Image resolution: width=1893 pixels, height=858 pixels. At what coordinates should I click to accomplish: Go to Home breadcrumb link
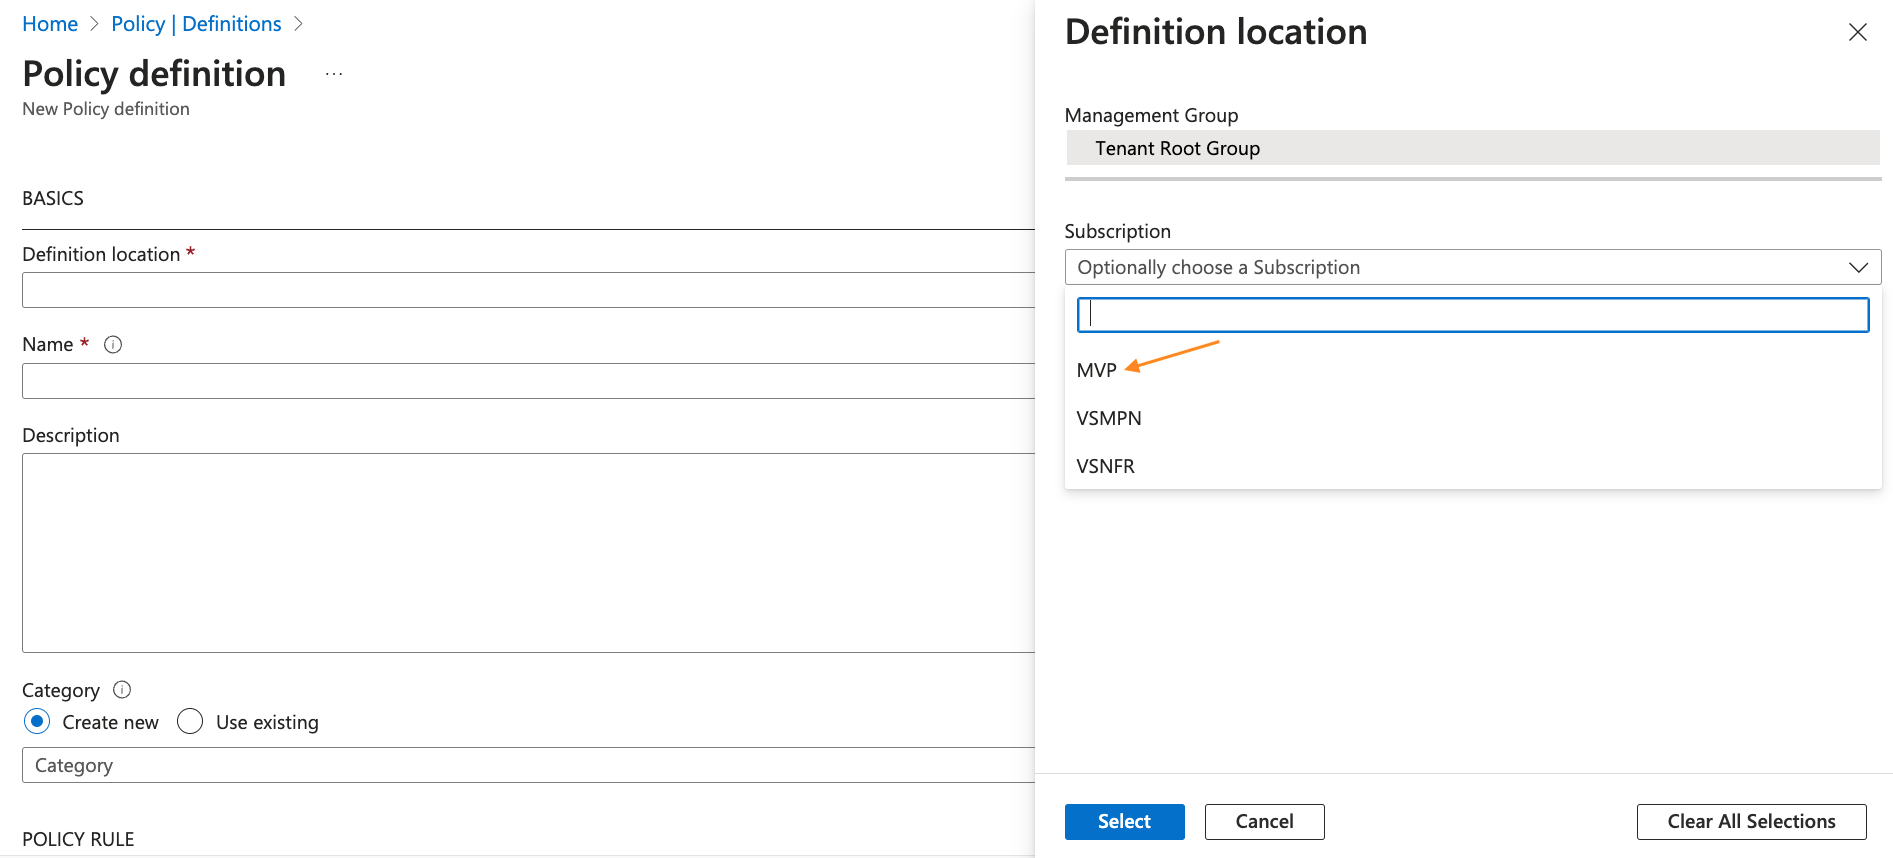click(x=50, y=24)
